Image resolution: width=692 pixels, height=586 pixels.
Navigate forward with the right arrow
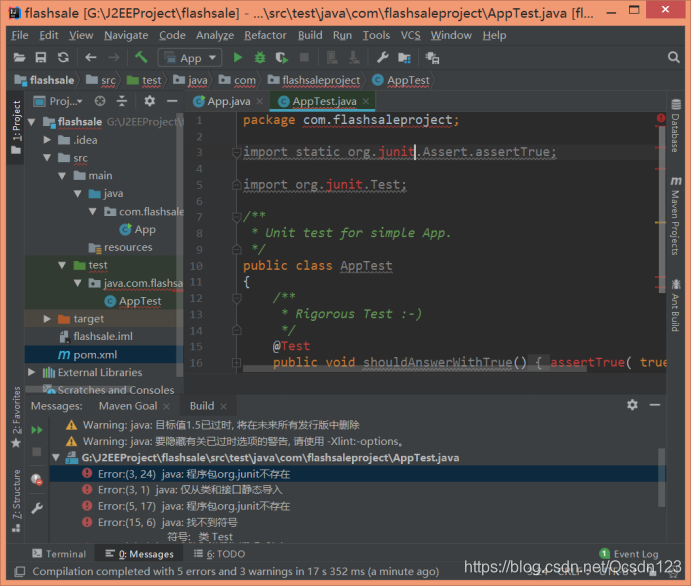pyautogui.click(x=114, y=57)
